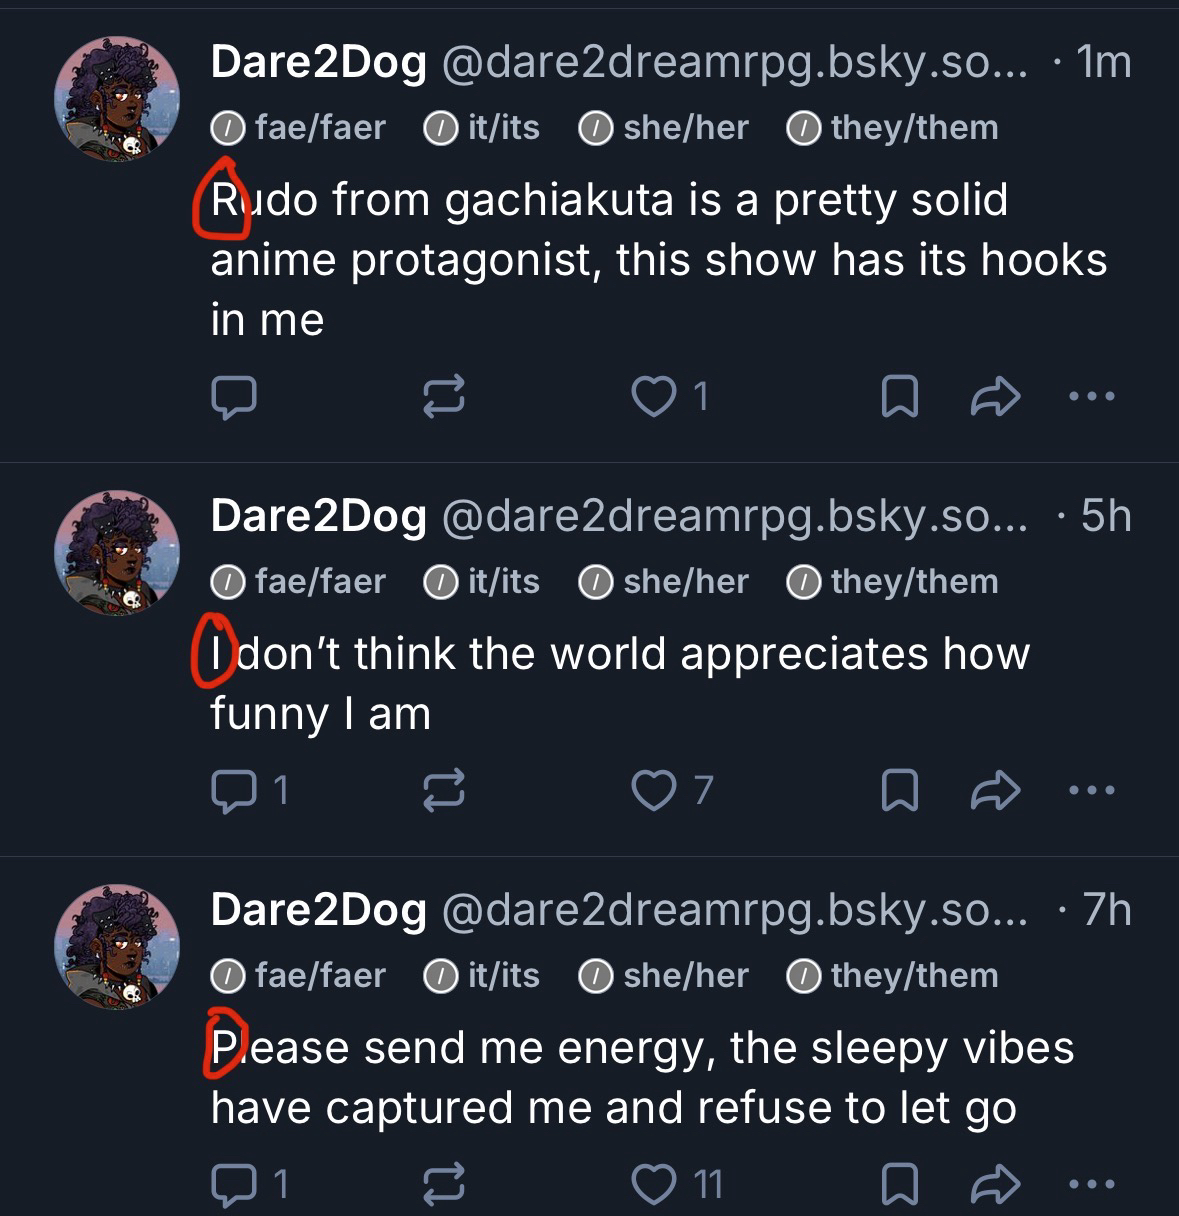Repost the Rudo gachiakuta post
Viewport: 1179px width, 1216px height.
click(x=444, y=397)
